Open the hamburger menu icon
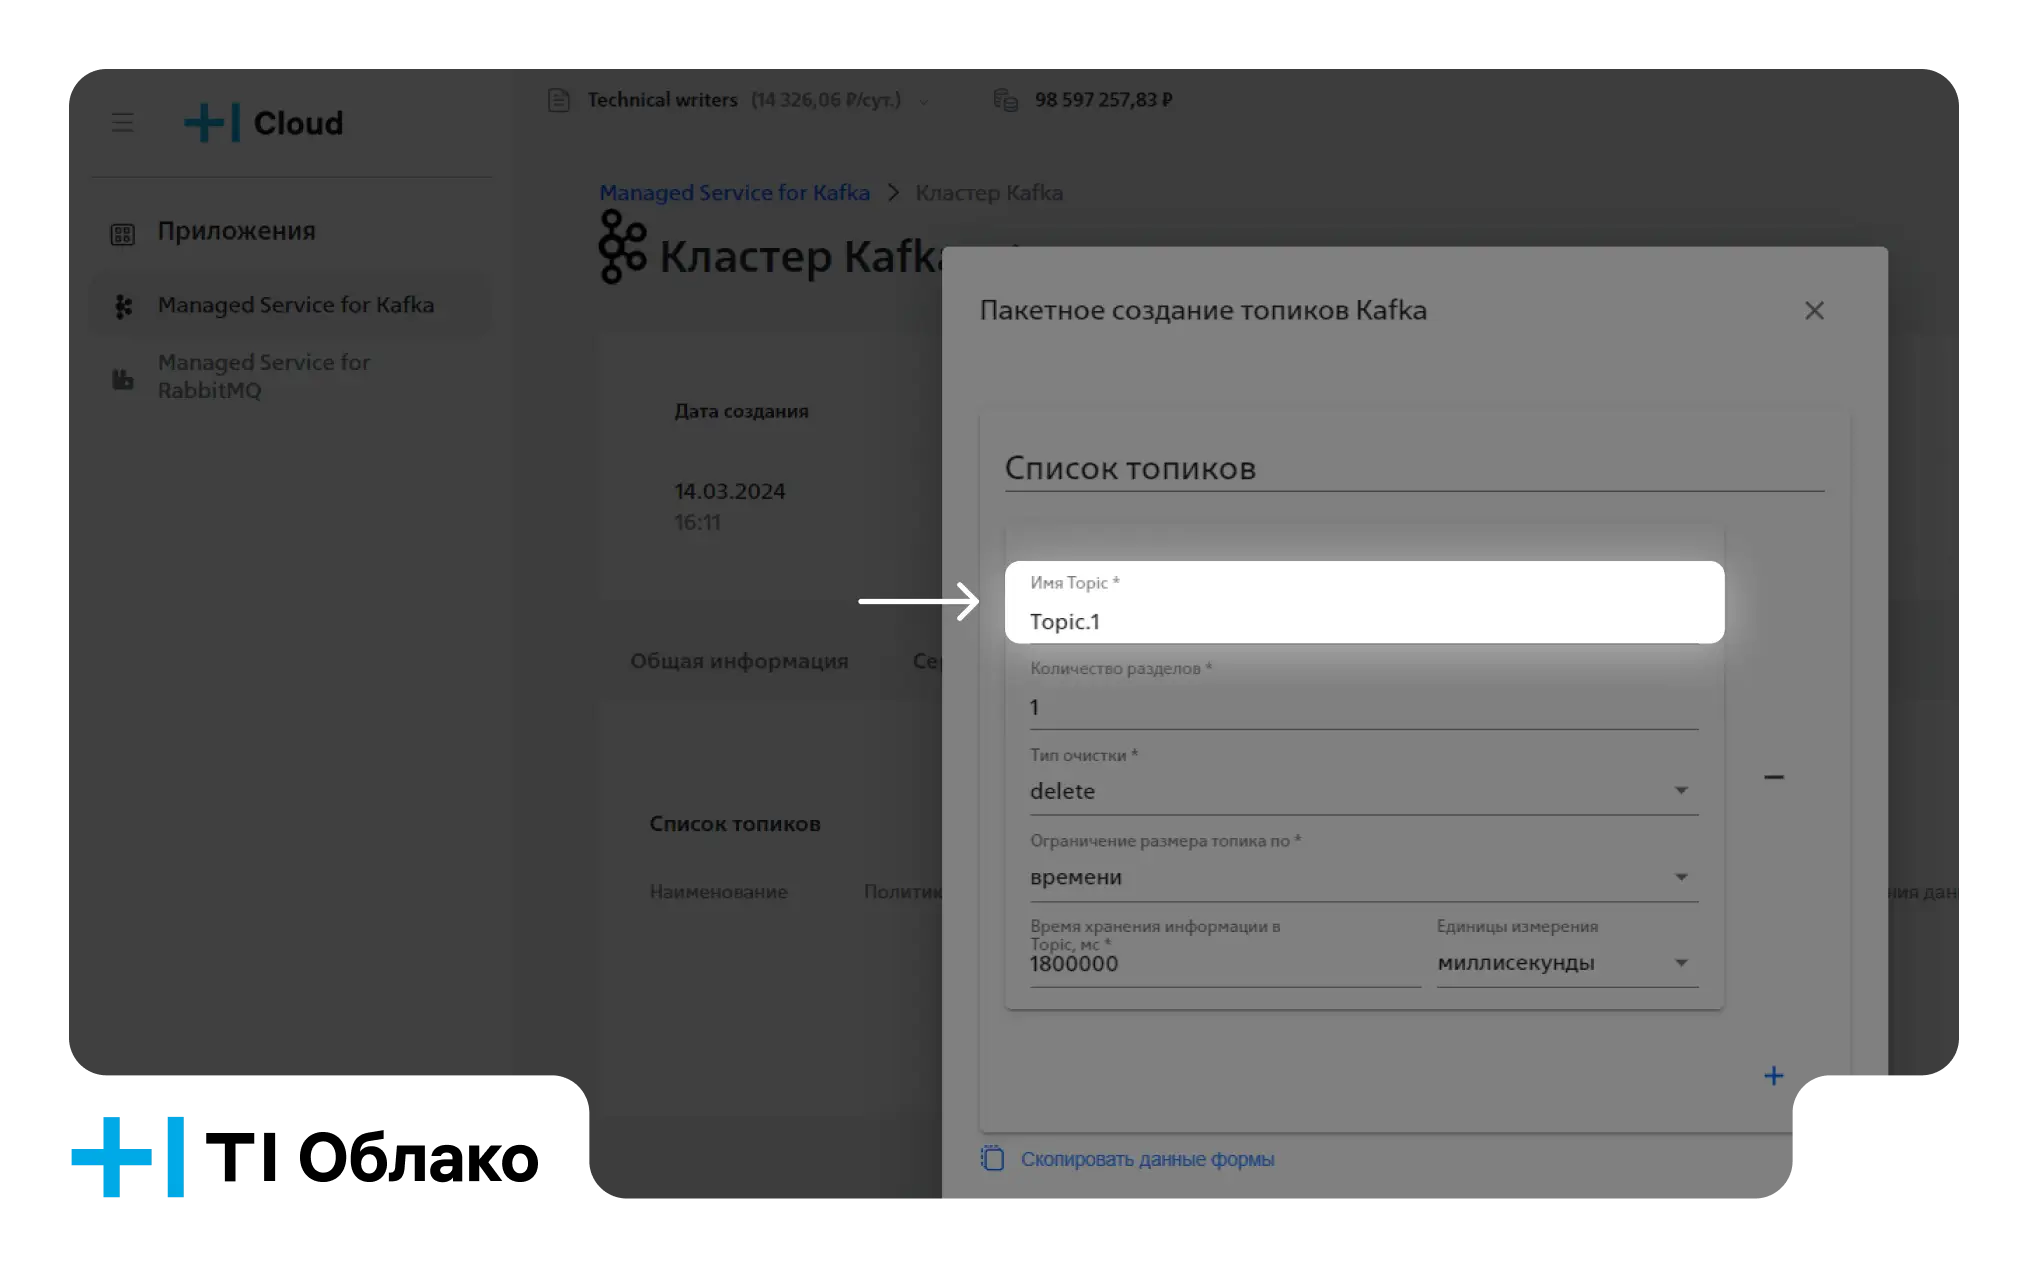Viewport: 2028px width, 1268px height. pyautogui.click(x=122, y=123)
